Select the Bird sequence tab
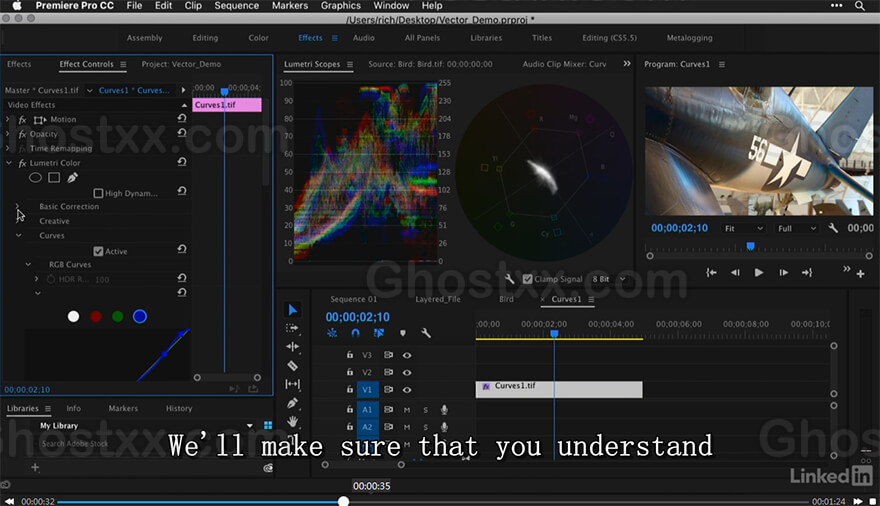 [506, 299]
